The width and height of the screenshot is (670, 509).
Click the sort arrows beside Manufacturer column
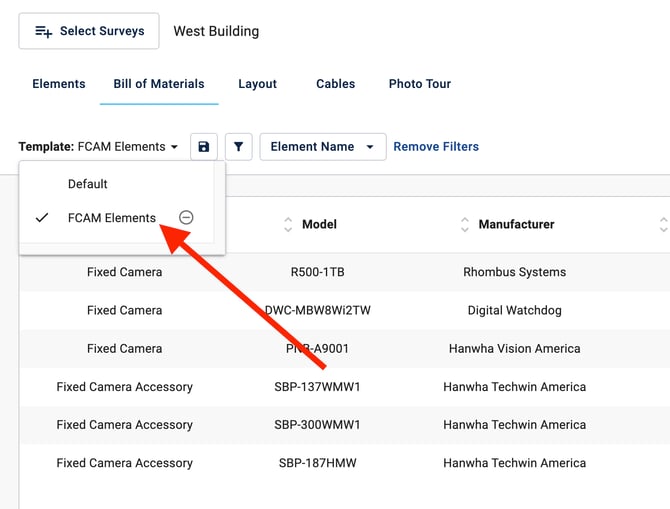coord(464,225)
